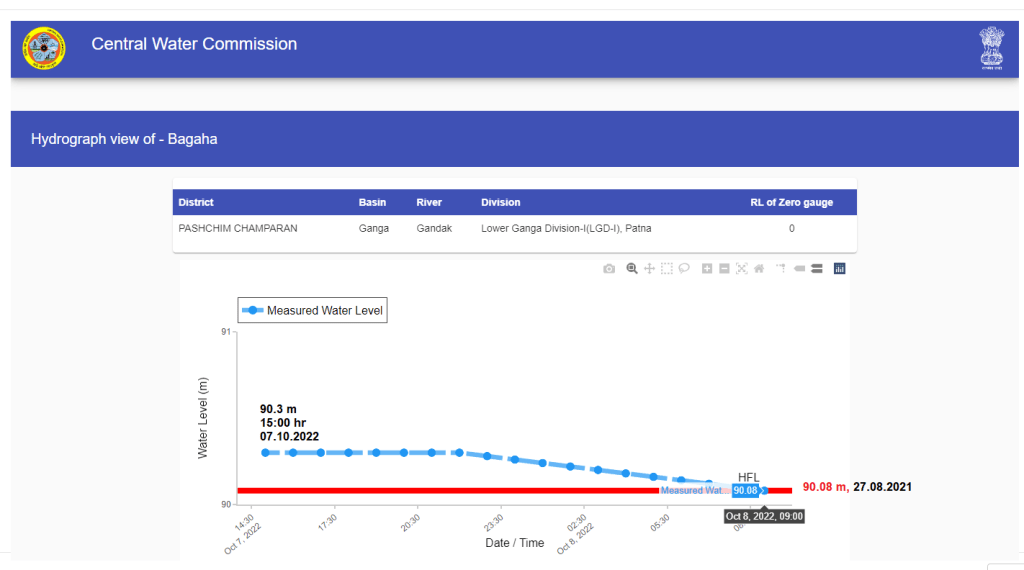Click the Central Water Commission logo
1024x570 pixels.
click(43, 48)
